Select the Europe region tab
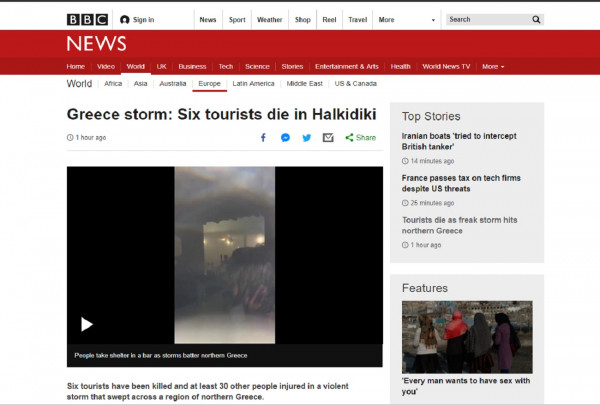 pos(210,84)
